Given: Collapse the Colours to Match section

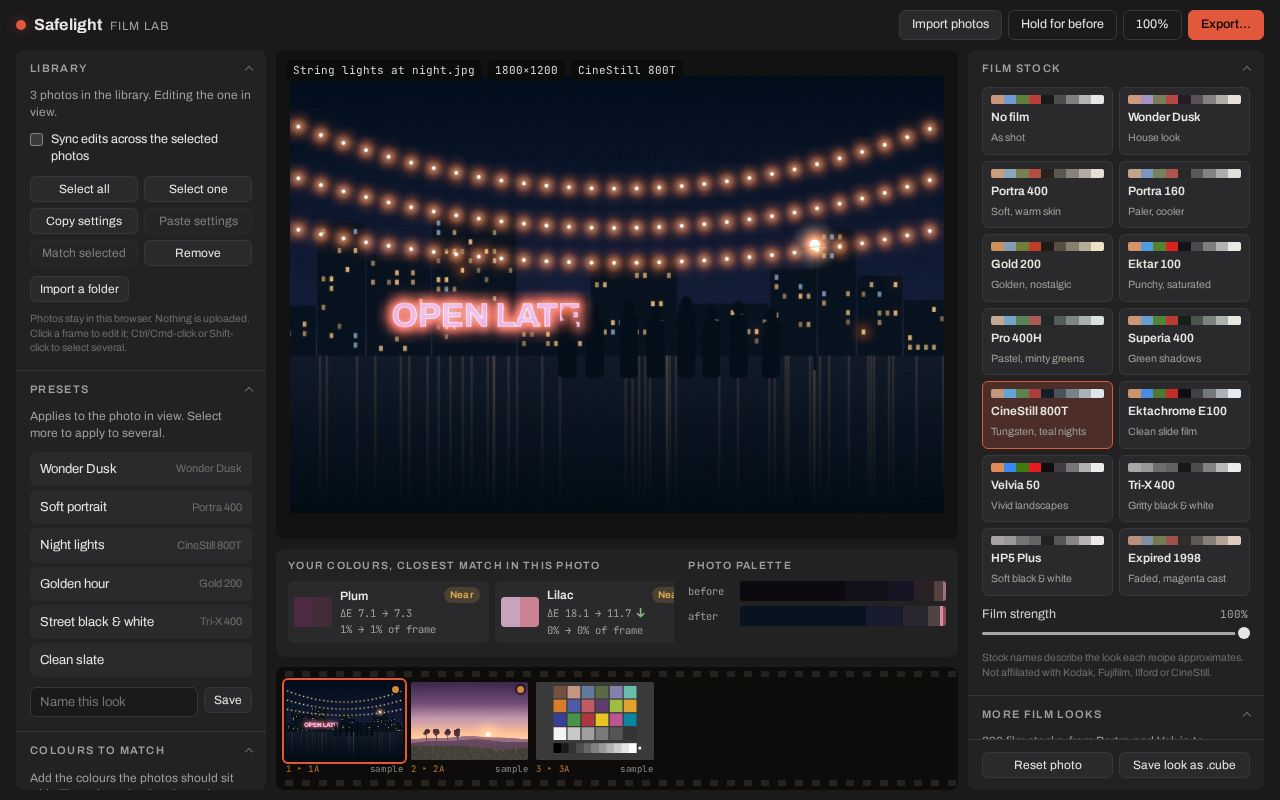Looking at the screenshot, I should (248, 750).
